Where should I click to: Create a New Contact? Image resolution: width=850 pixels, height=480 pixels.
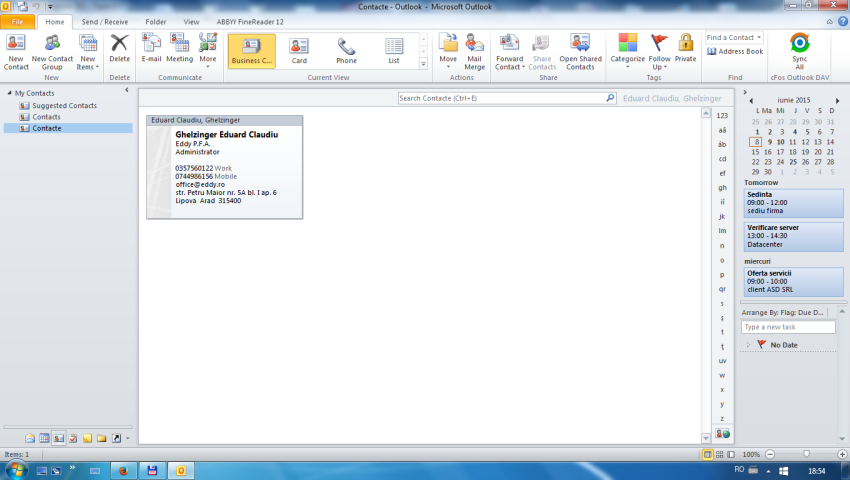[16, 52]
